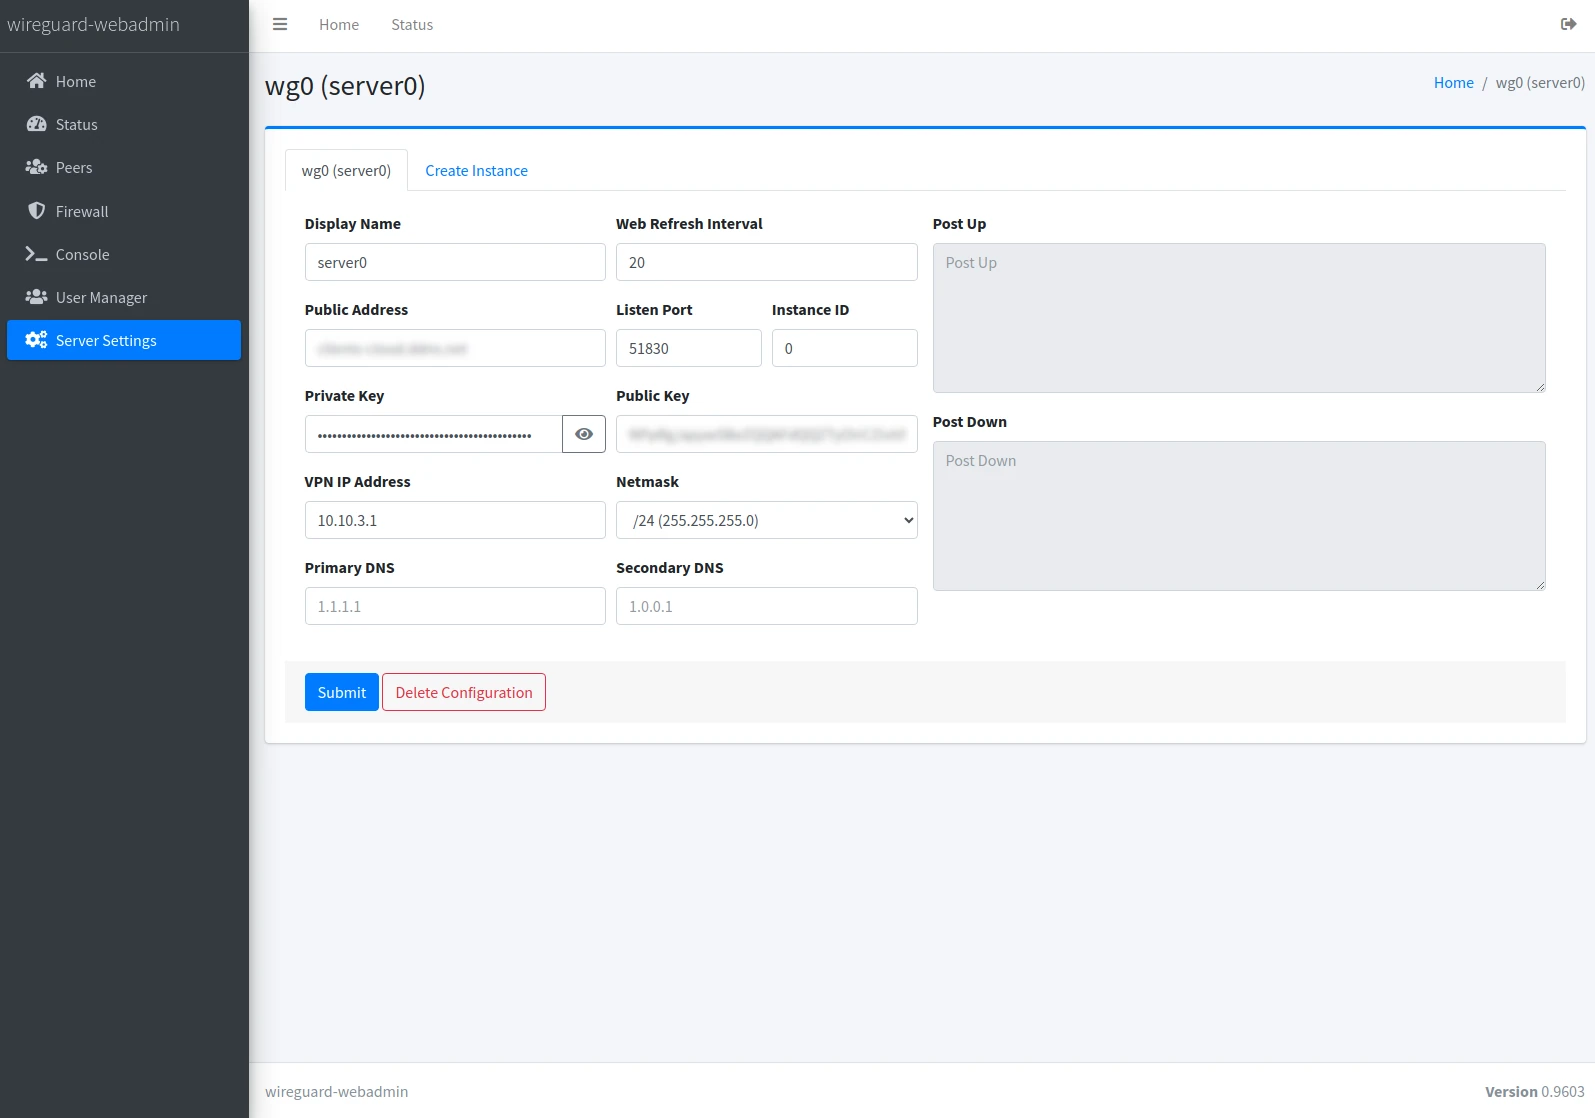Open the Netmask dropdown
1595x1118 pixels.
click(767, 520)
